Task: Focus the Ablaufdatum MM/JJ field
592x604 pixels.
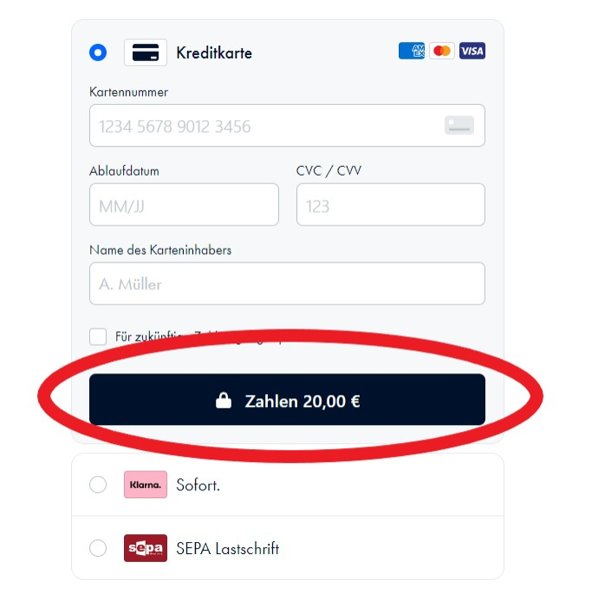Action: pos(184,205)
